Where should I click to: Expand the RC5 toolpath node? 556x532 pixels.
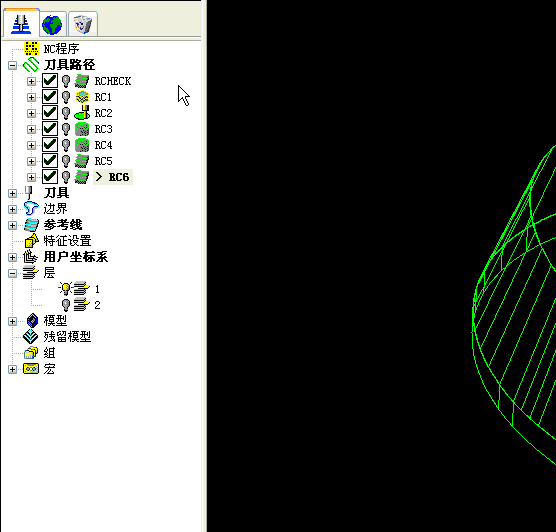pos(32,161)
